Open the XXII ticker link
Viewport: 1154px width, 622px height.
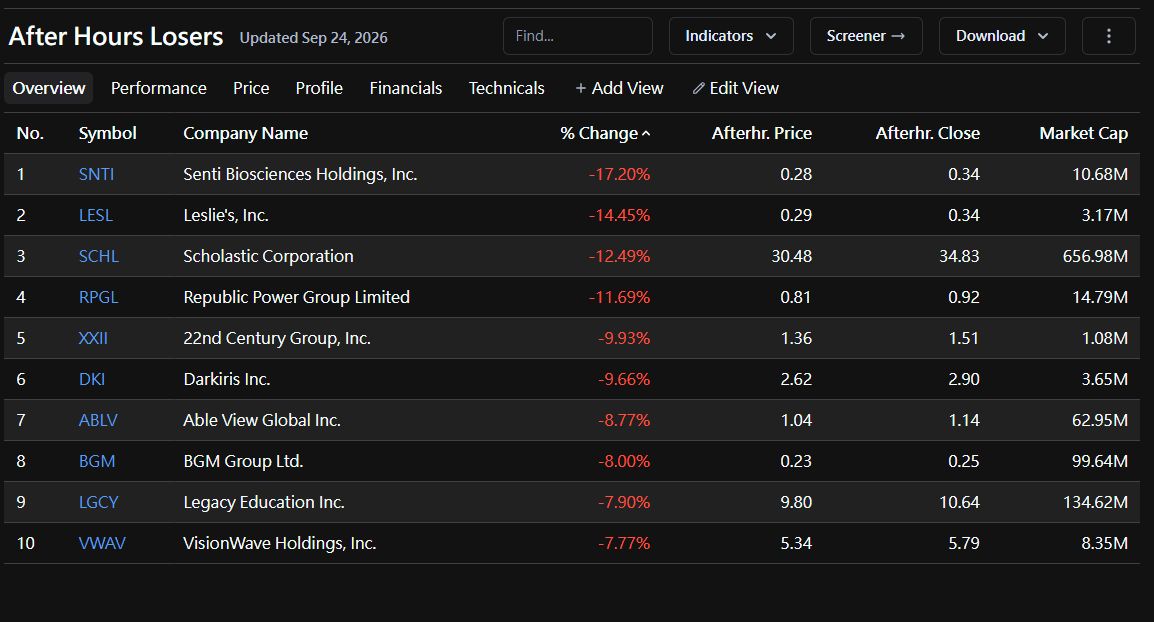tap(93, 339)
